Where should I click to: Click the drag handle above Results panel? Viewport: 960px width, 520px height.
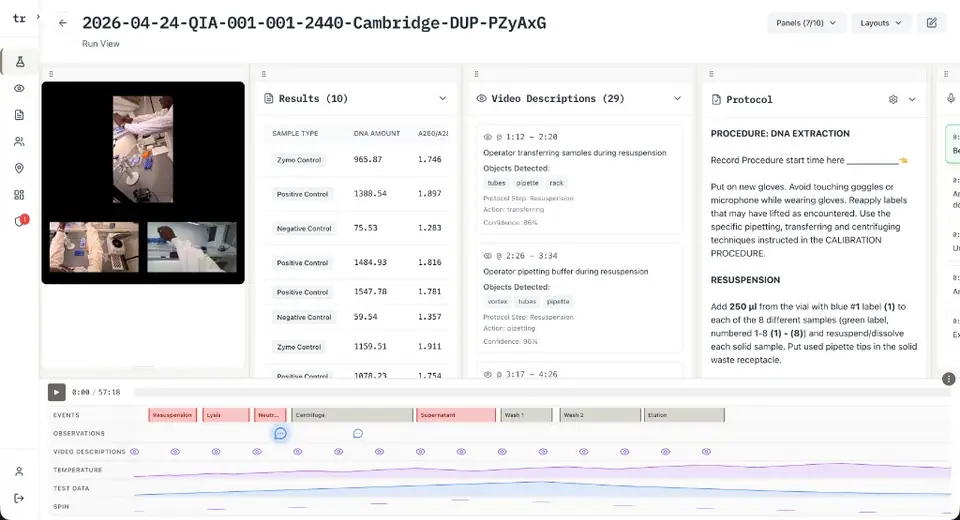tap(264, 74)
